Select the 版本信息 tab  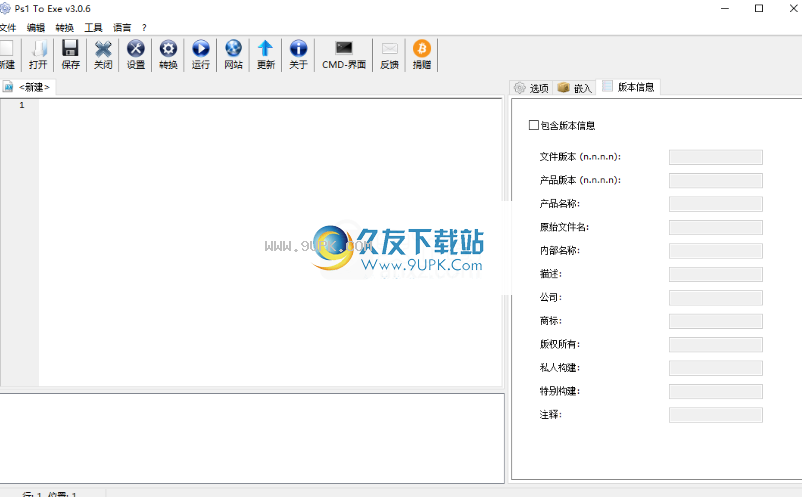click(x=629, y=87)
